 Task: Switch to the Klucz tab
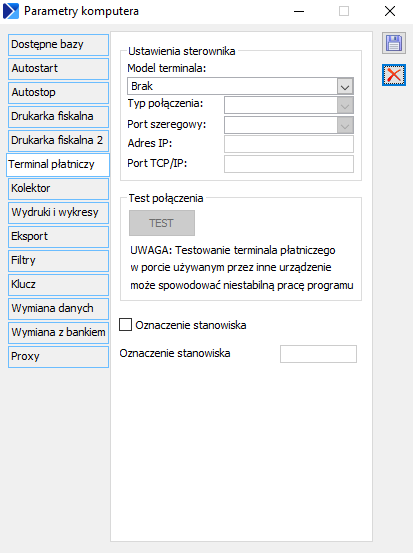coord(58,285)
